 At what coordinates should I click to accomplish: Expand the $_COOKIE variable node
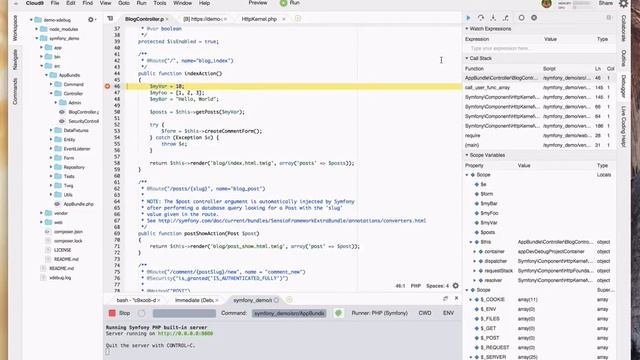(x=471, y=300)
